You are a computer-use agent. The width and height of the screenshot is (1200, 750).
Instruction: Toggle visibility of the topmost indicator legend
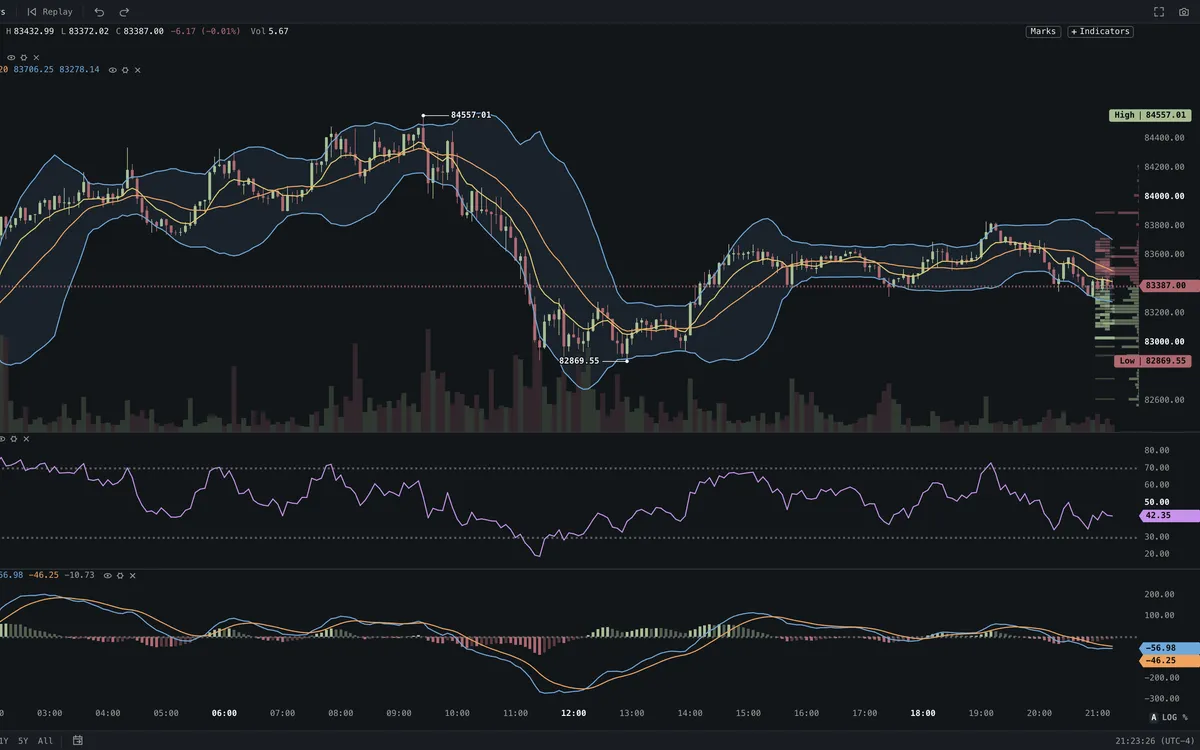tap(9, 57)
